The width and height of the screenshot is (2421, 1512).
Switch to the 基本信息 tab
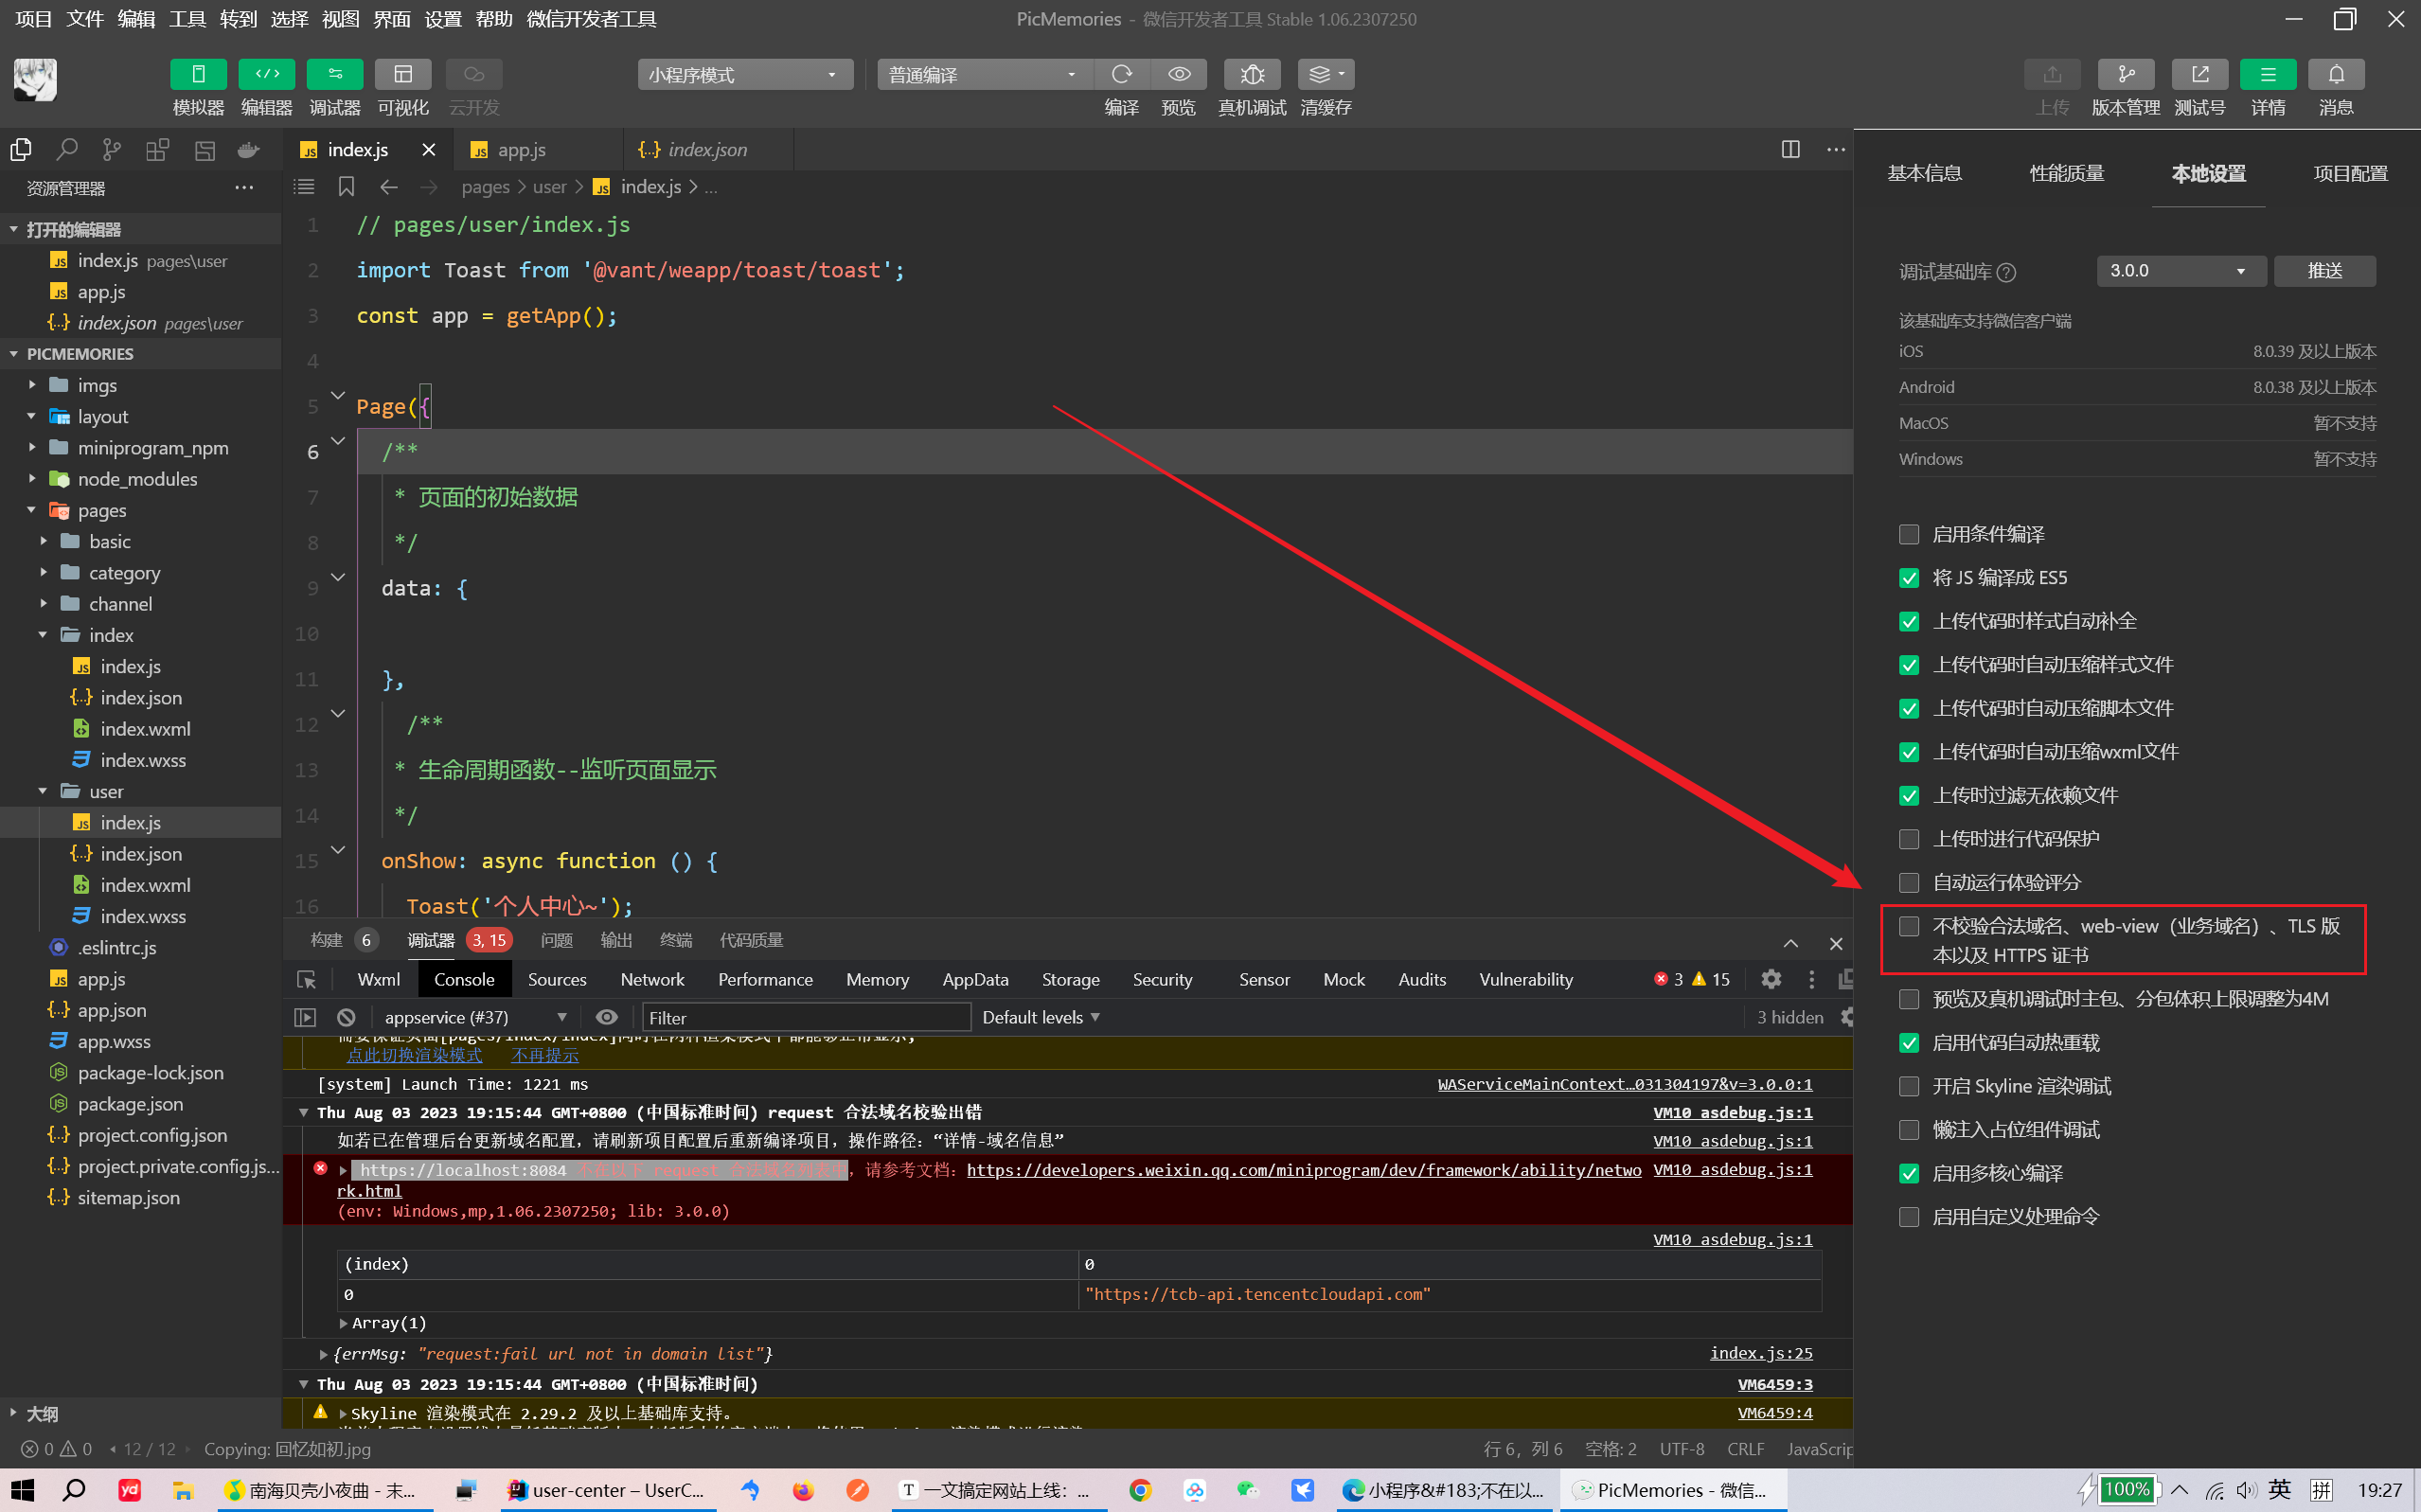pyautogui.click(x=1924, y=174)
